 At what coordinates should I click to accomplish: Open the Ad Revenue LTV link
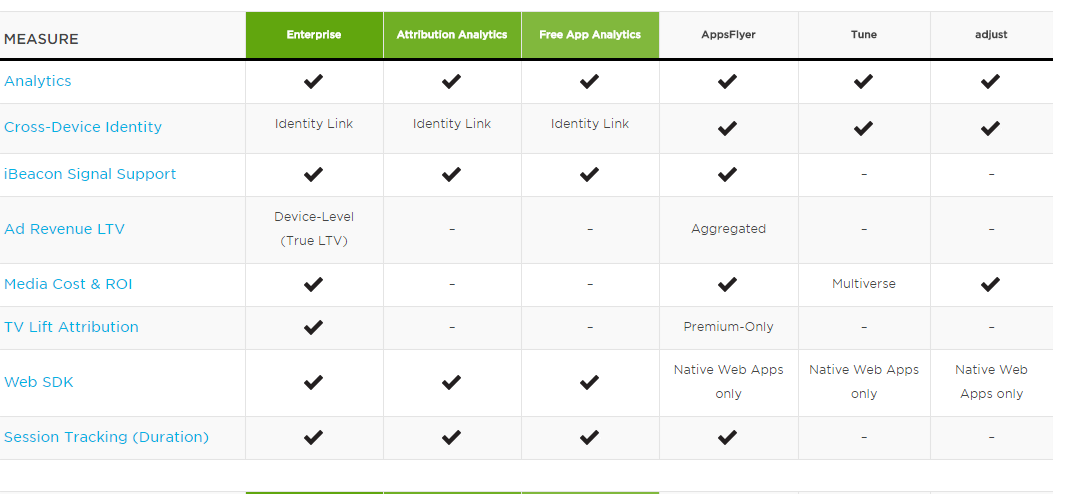click(65, 229)
